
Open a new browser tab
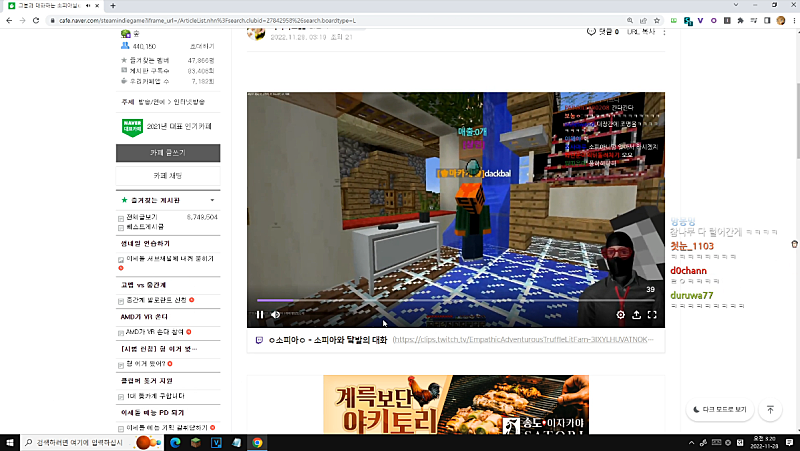pos(113,6)
